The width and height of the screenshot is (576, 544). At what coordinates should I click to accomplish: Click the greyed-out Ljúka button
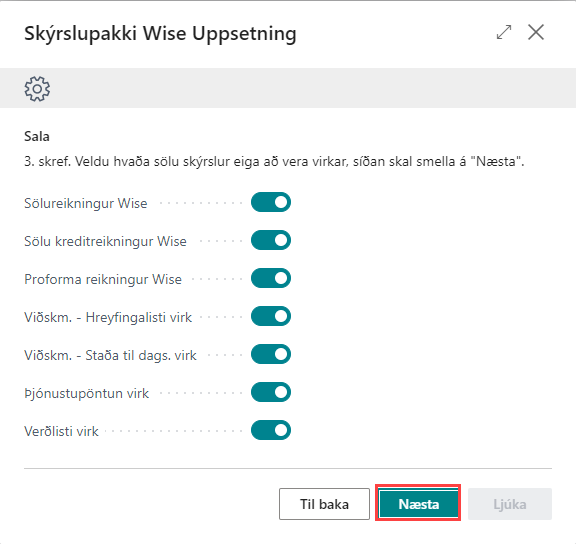(510, 504)
